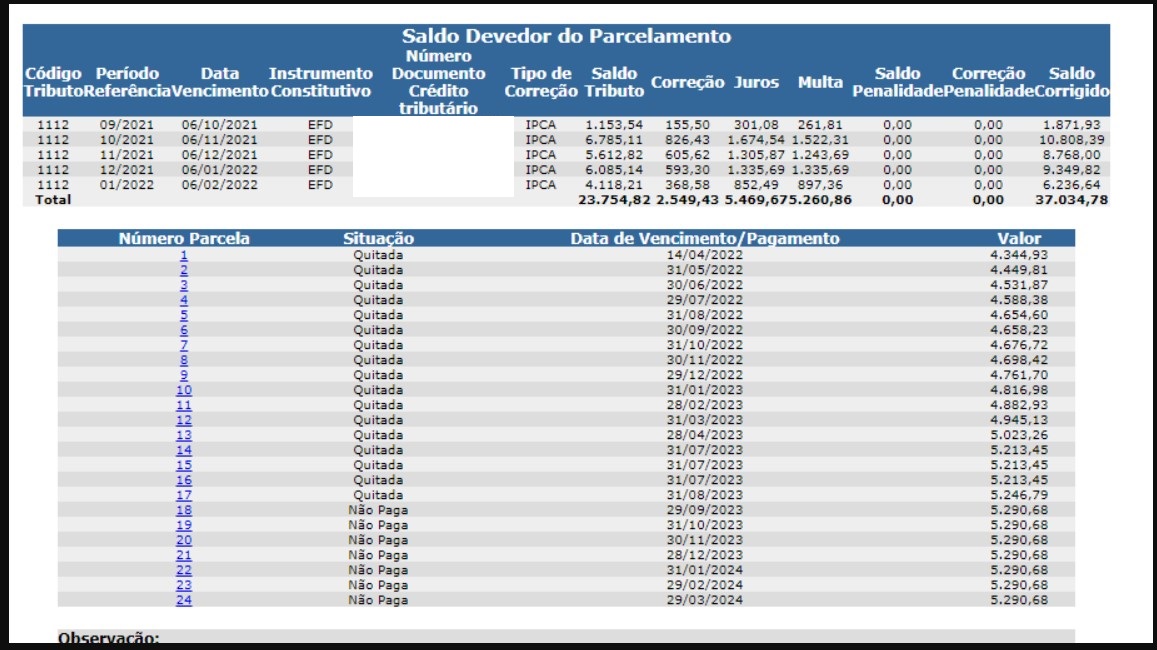Click the 'Valor' column header
This screenshot has width=1157, height=650.
[1019, 238]
